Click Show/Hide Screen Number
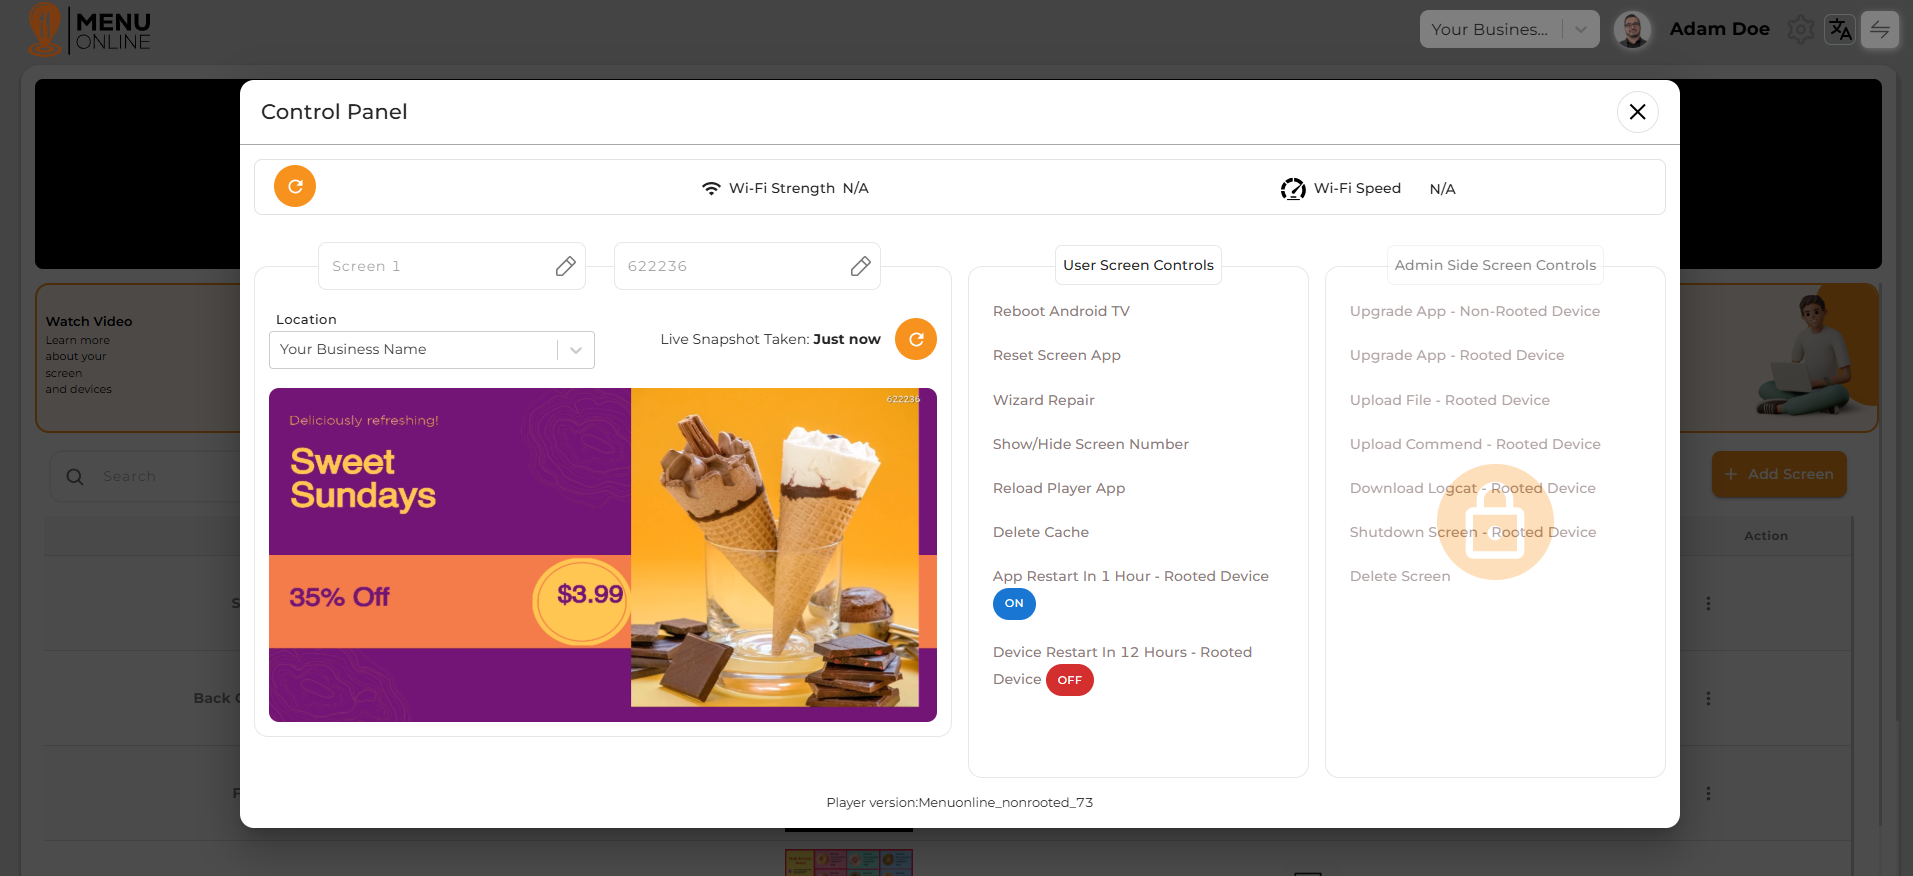This screenshot has height=876, width=1913. coord(1090,444)
